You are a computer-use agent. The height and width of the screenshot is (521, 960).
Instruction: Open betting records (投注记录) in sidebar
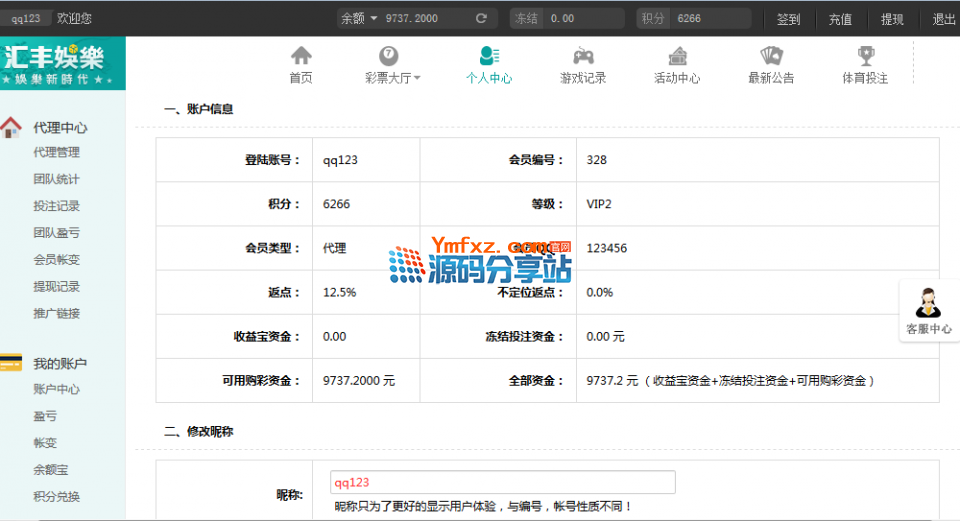(x=56, y=206)
